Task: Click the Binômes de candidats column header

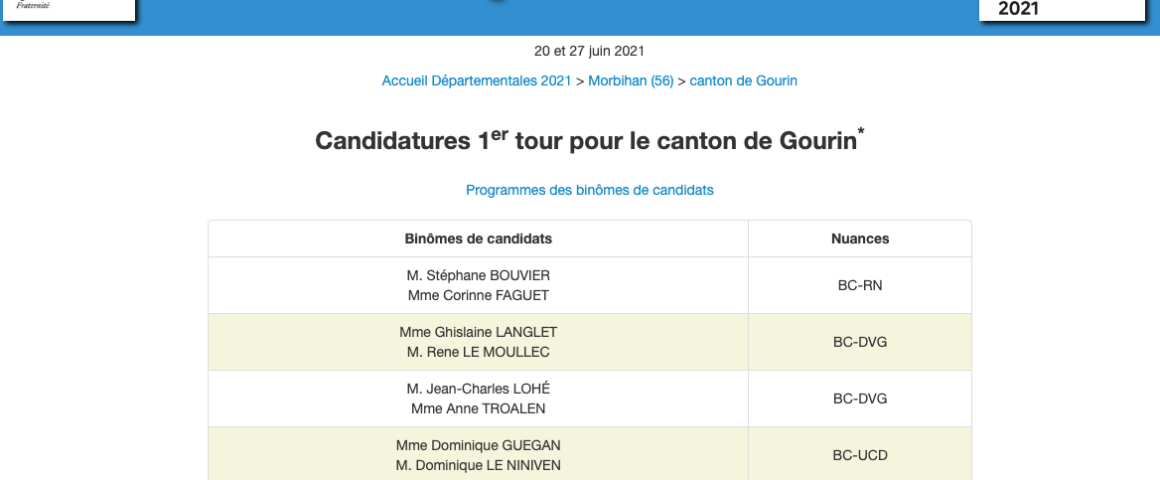Action: point(478,239)
